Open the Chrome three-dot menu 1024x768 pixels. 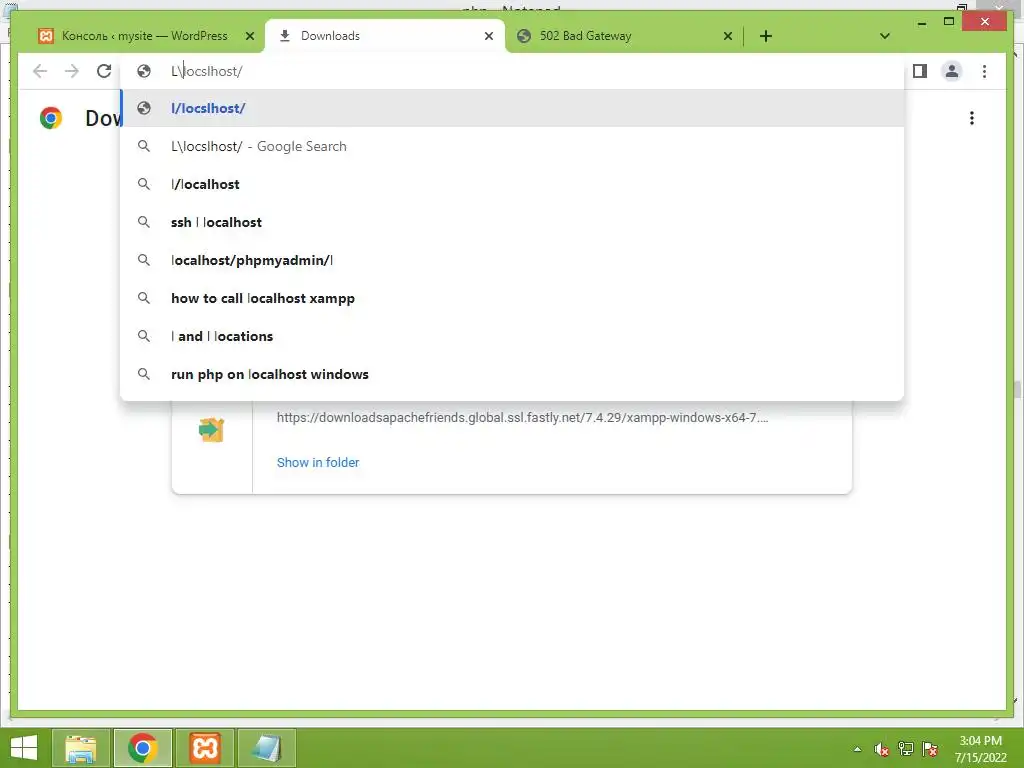point(984,71)
